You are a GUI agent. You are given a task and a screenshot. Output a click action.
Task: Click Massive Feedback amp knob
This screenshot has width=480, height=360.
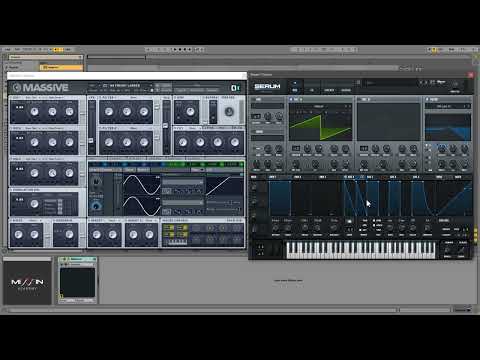pyautogui.click(x=69, y=234)
